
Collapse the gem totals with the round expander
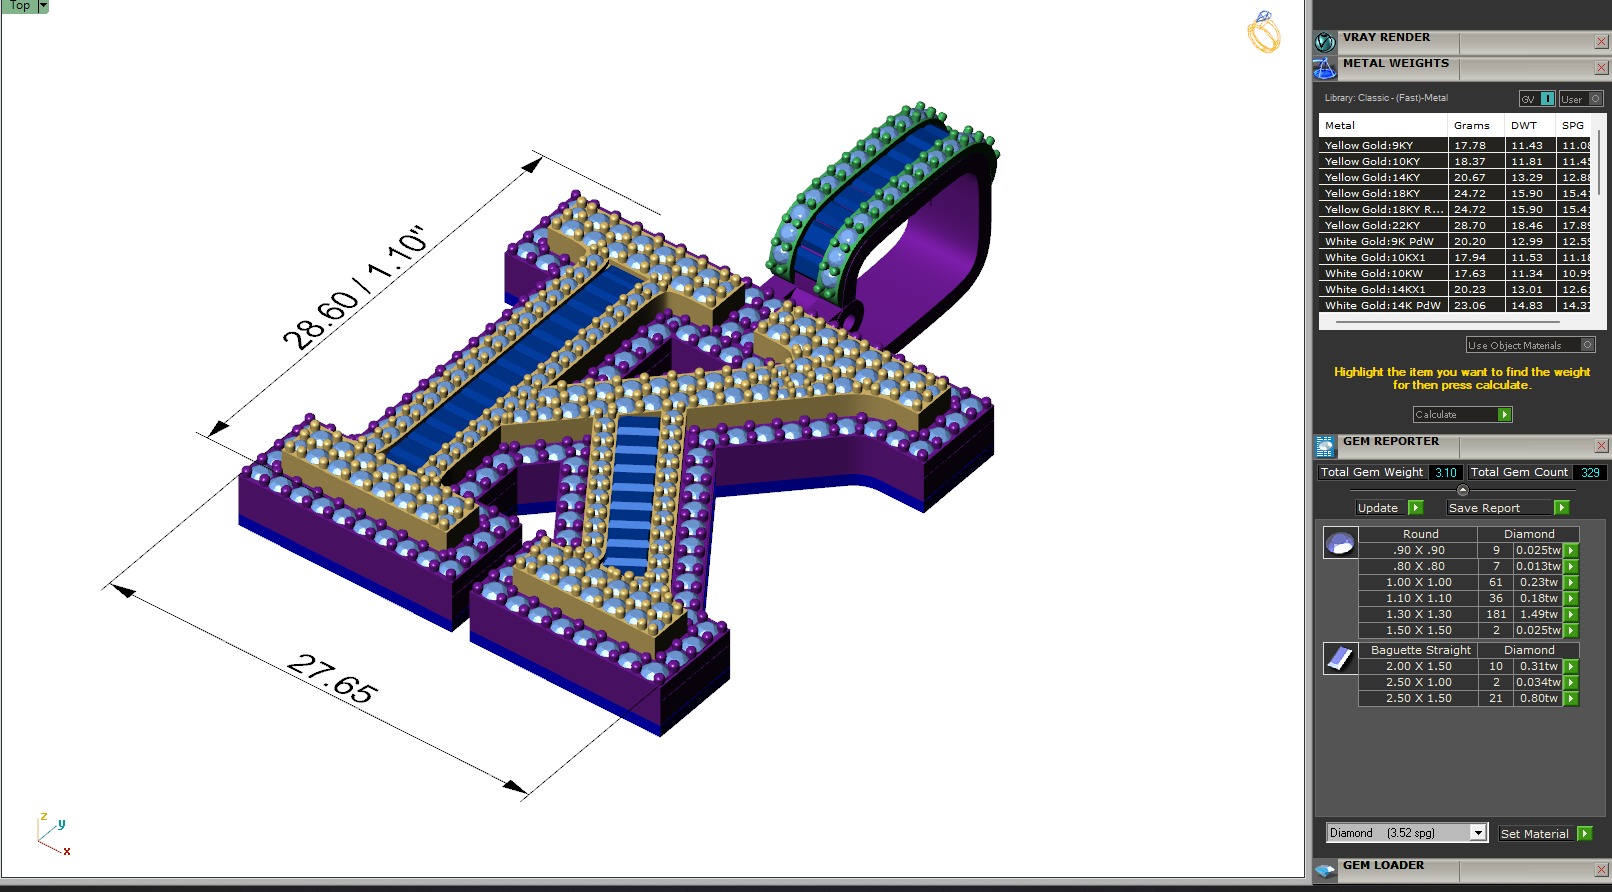[x=1463, y=490]
